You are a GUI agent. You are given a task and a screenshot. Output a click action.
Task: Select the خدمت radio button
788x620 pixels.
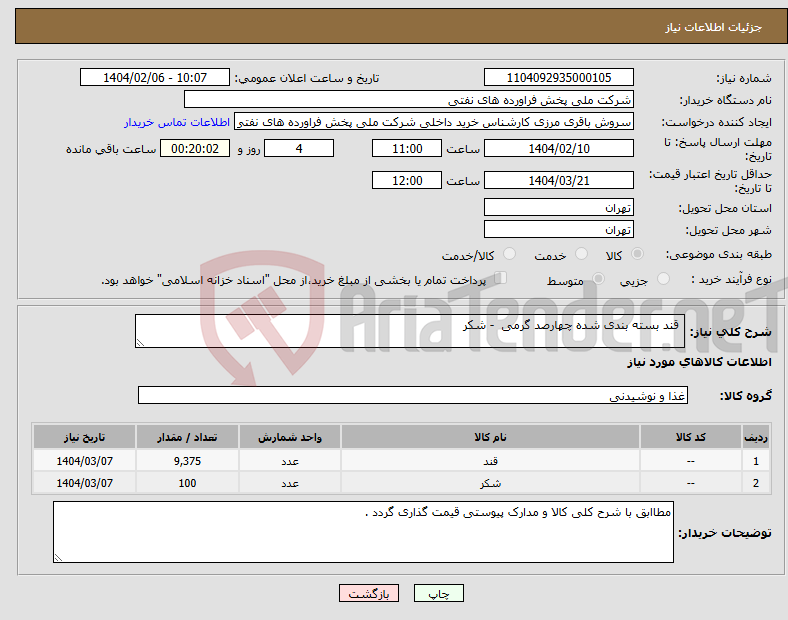click(581, 254)
